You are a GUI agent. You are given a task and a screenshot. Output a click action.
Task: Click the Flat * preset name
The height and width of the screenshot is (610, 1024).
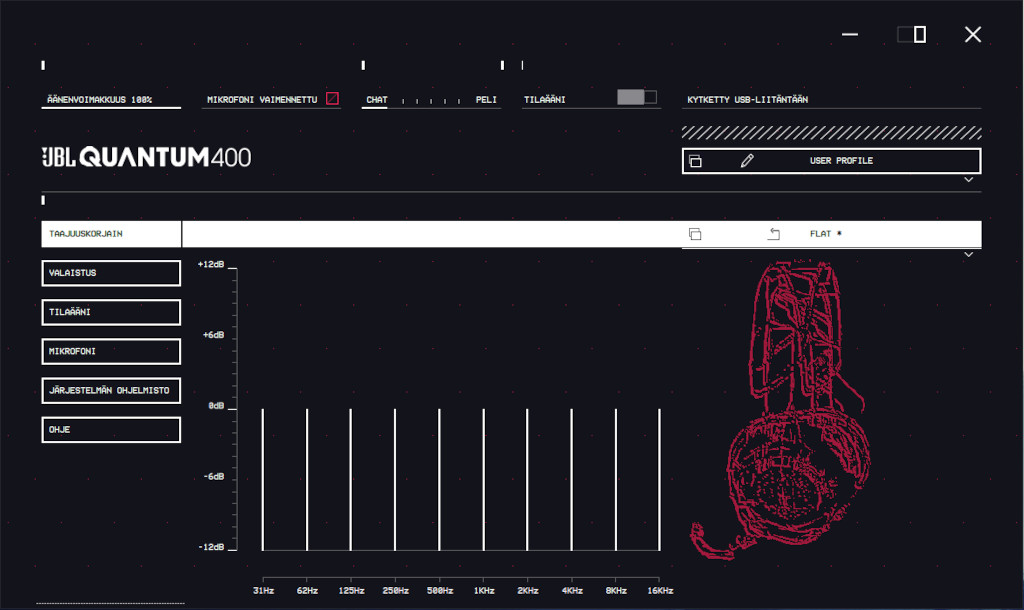point(825,234)
